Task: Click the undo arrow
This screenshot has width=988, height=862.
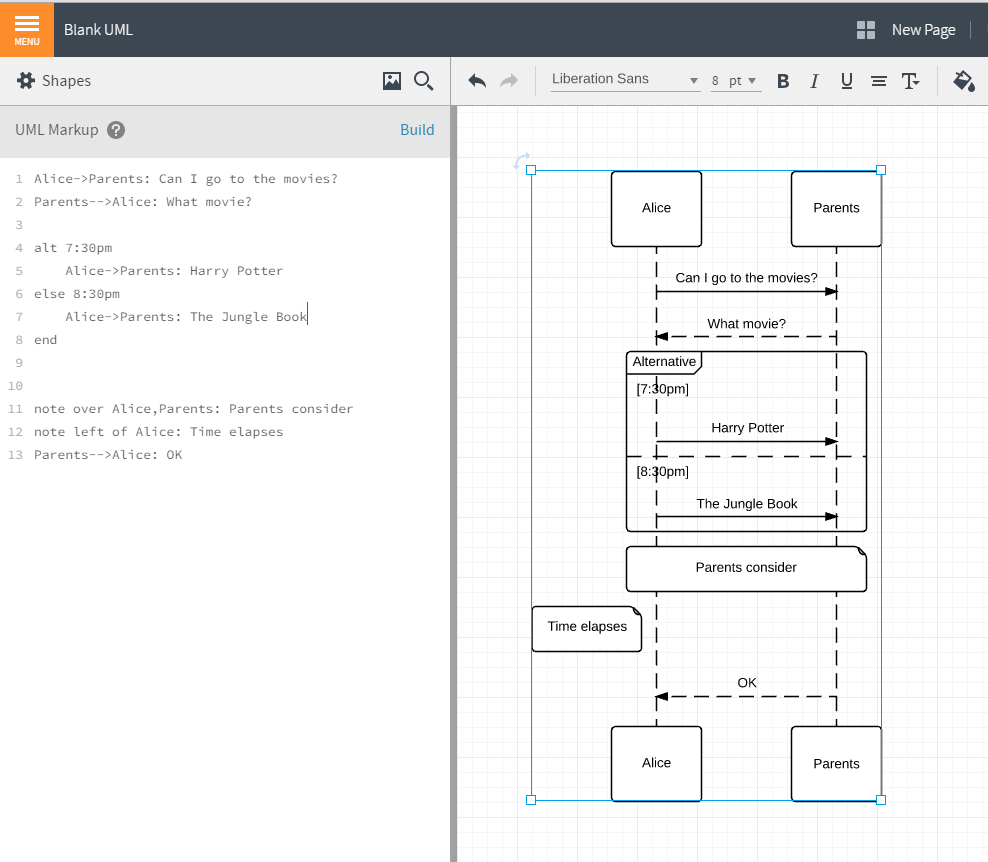Action: [x=477, y=81]
